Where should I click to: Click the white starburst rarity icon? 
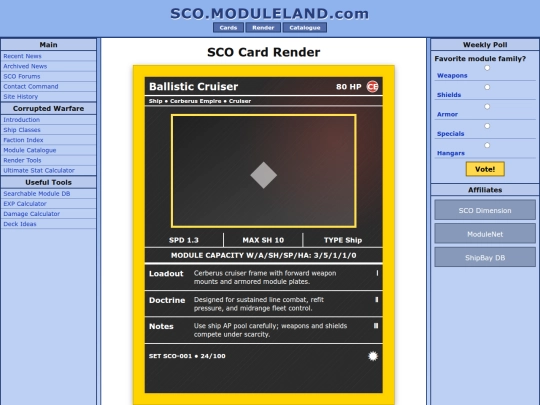click(x=373, y=356)
